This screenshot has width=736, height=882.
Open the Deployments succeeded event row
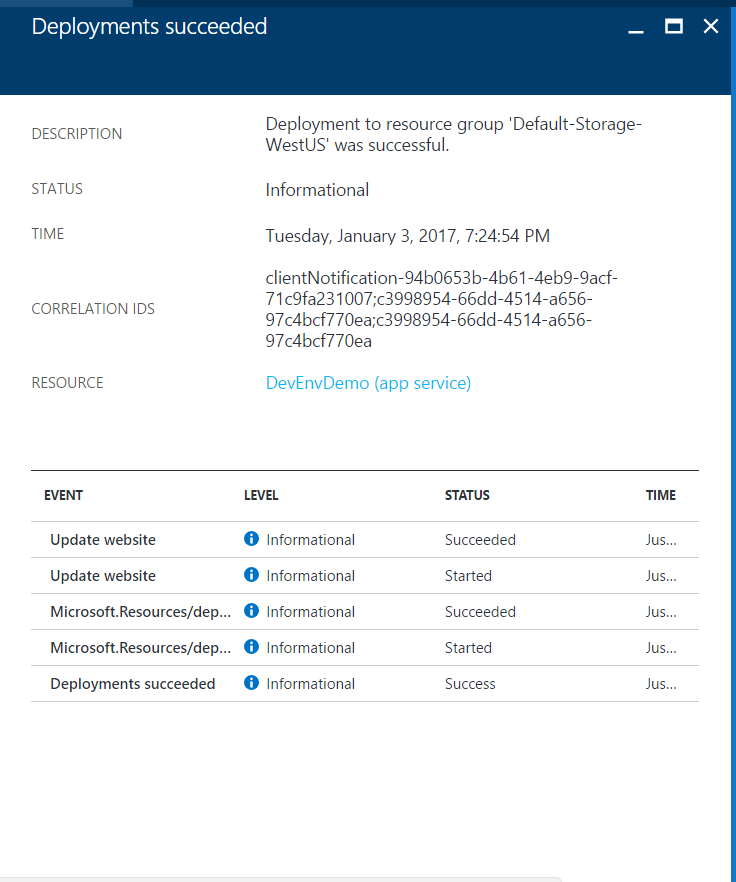(365, 684)
